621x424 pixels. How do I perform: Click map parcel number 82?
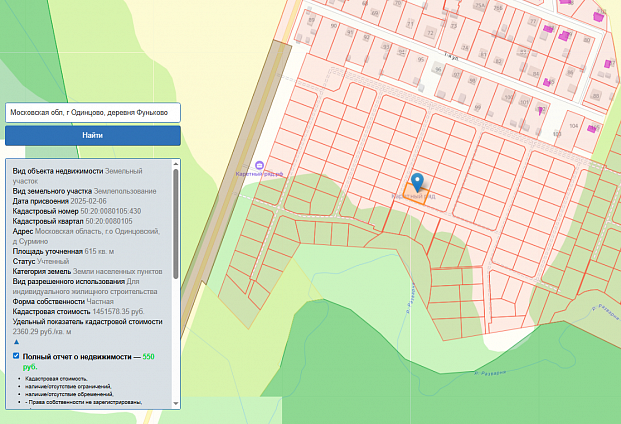(x=499, y=61)
